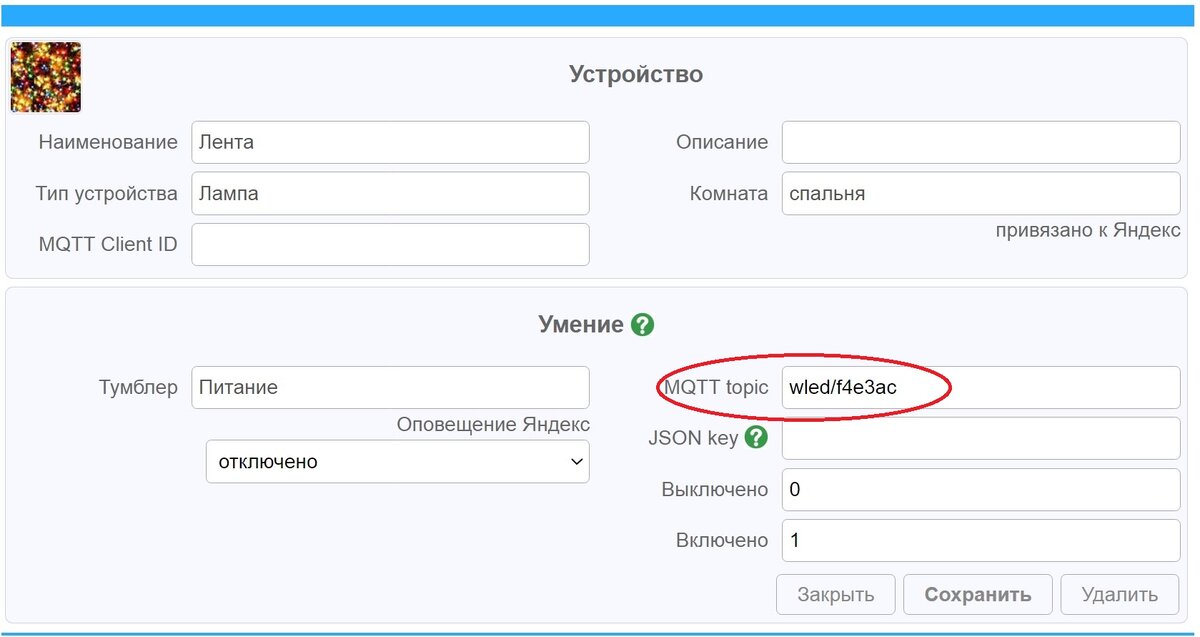Click the Включено field containing 1
The height and width of the screenshot is (637, 1200).
[980, 540]
